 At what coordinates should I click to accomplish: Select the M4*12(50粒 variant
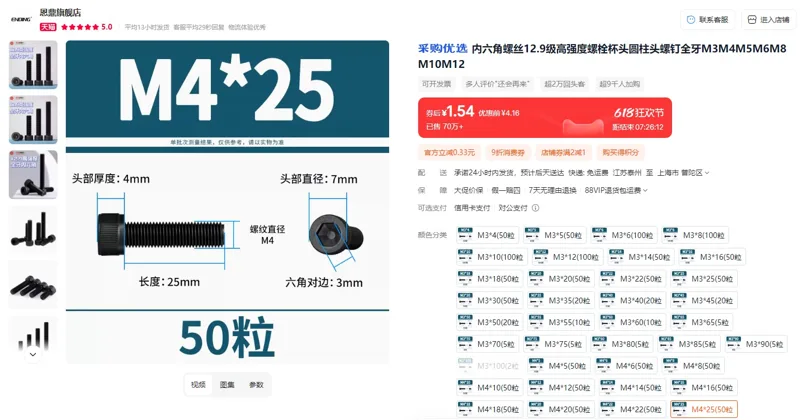(x=561, y=387)
